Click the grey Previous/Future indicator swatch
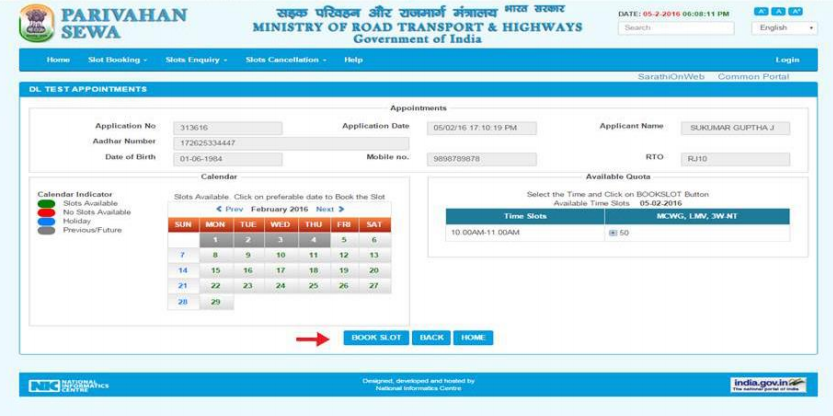This screenshot has width=833, height=416. pos(46,231)
